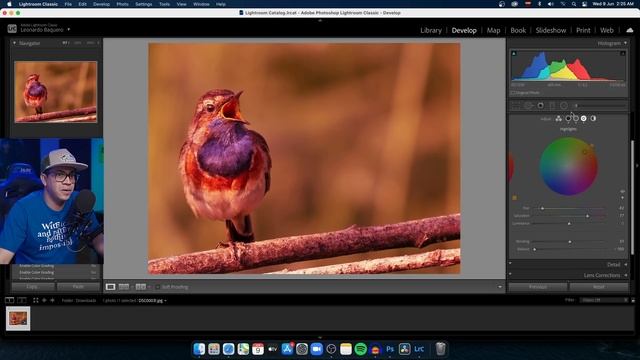The height and width of the screenshot is (360, 640).
Task: Switch to the Slideshow module
Action: pyautogui.click(x=551, y=30)
